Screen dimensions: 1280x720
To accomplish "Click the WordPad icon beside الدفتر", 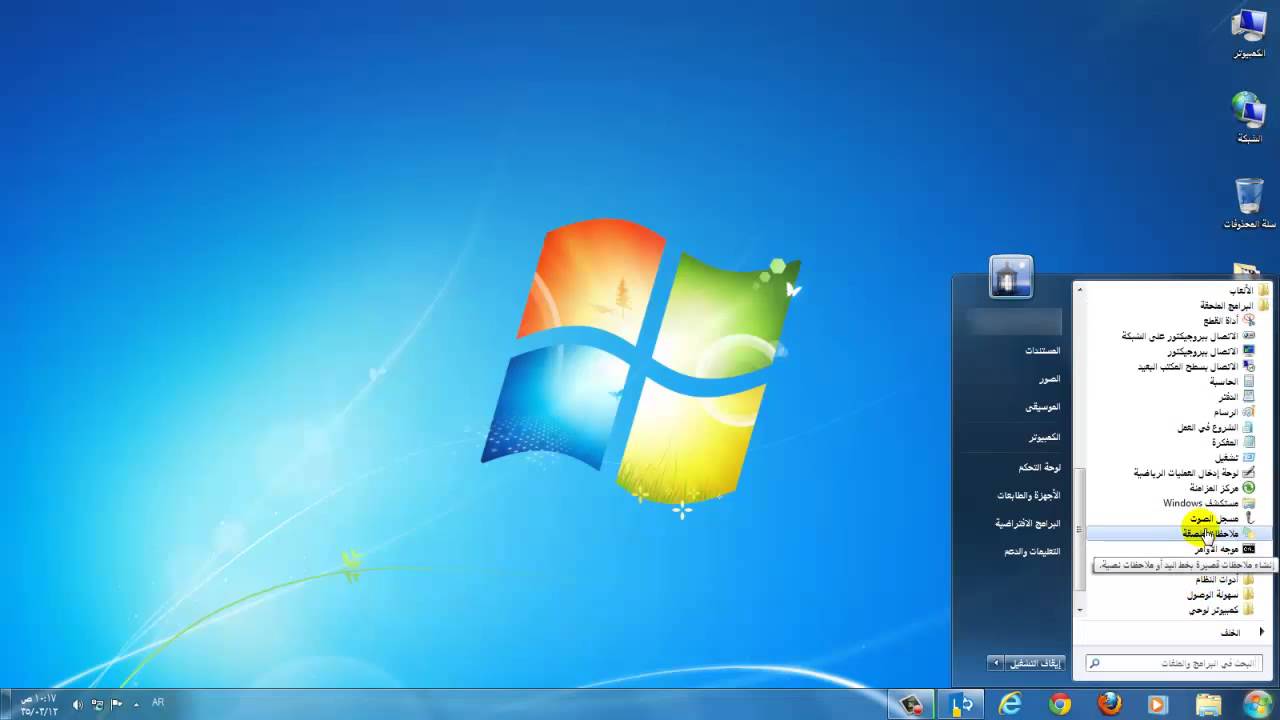I will (1249, 396).
